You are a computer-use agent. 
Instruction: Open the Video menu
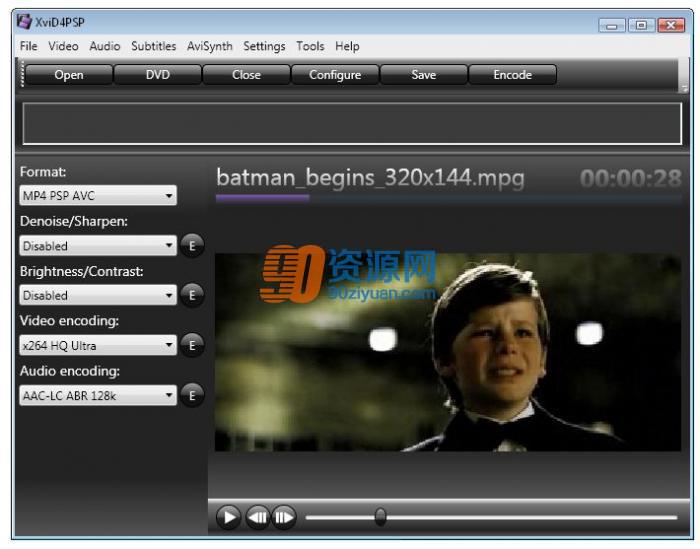(63, 46)
